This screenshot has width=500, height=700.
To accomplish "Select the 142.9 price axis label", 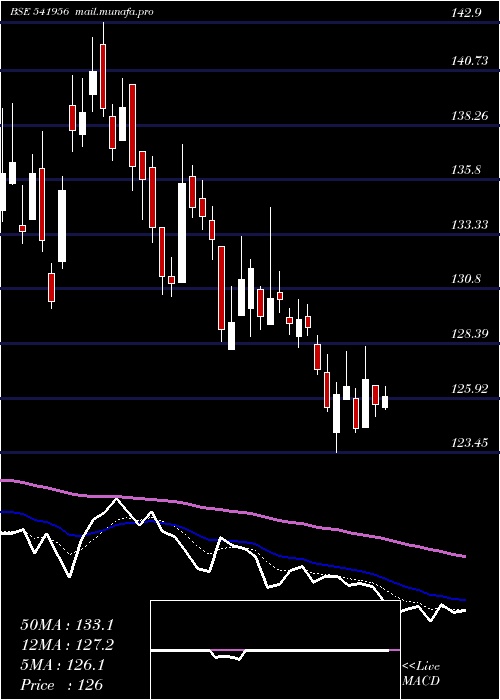I will click(x=466, y=13).
